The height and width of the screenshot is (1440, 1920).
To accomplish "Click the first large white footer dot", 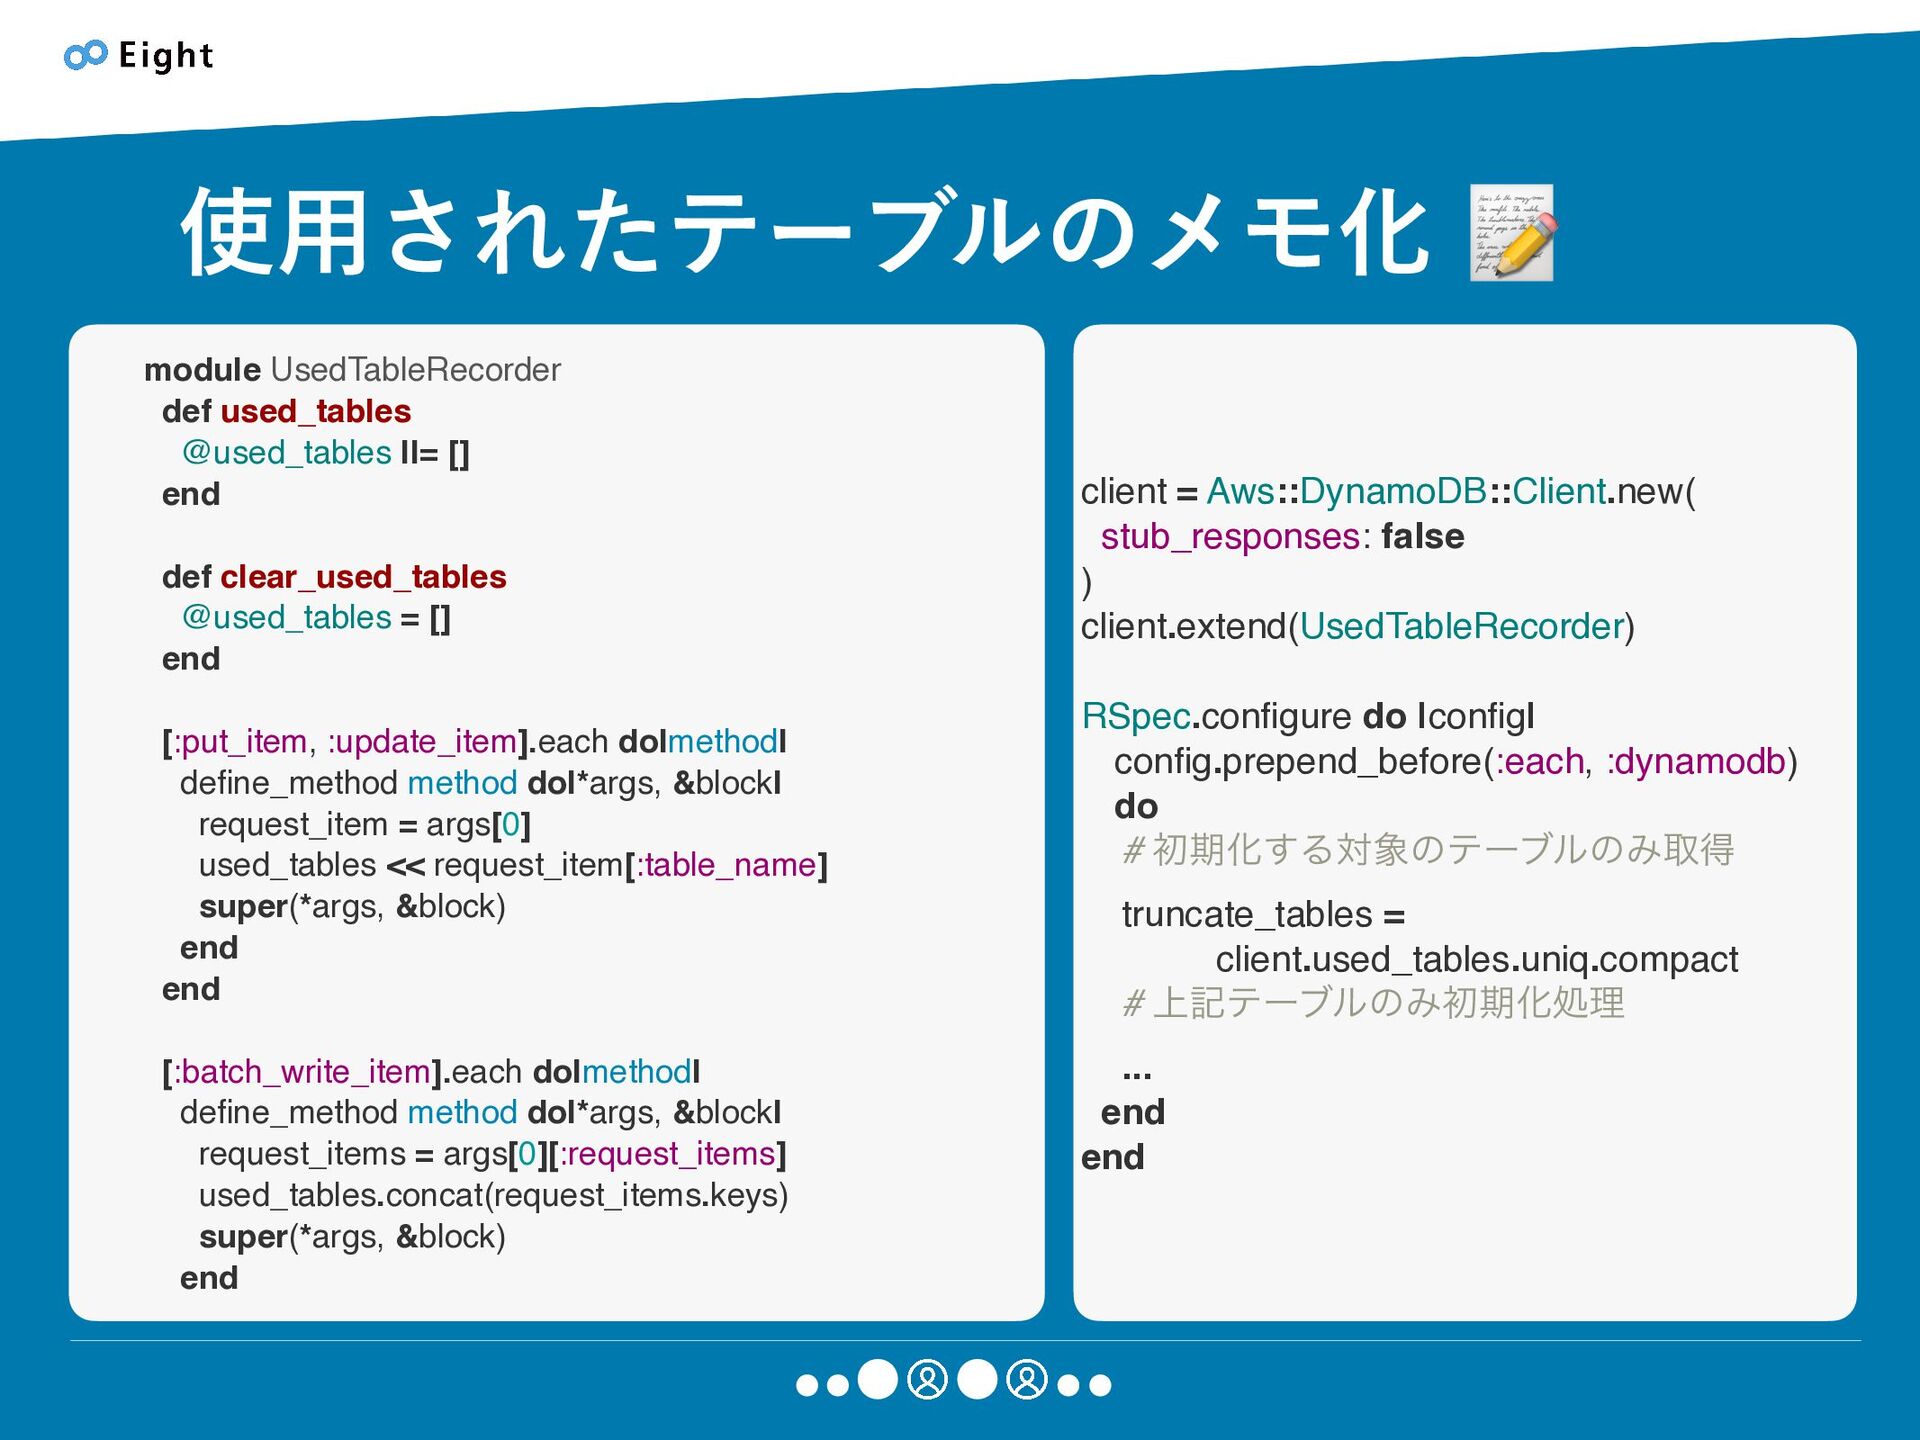I will click(878, 1380).
